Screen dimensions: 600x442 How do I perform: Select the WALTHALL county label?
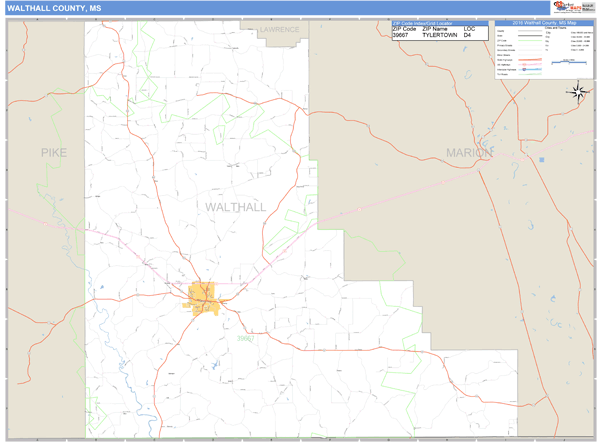pyautogui.click(x=235, y=207)
